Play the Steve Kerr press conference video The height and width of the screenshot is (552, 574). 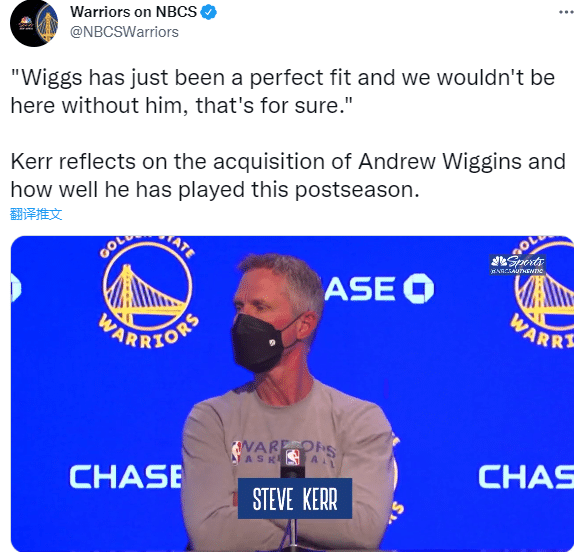[292, 394]
